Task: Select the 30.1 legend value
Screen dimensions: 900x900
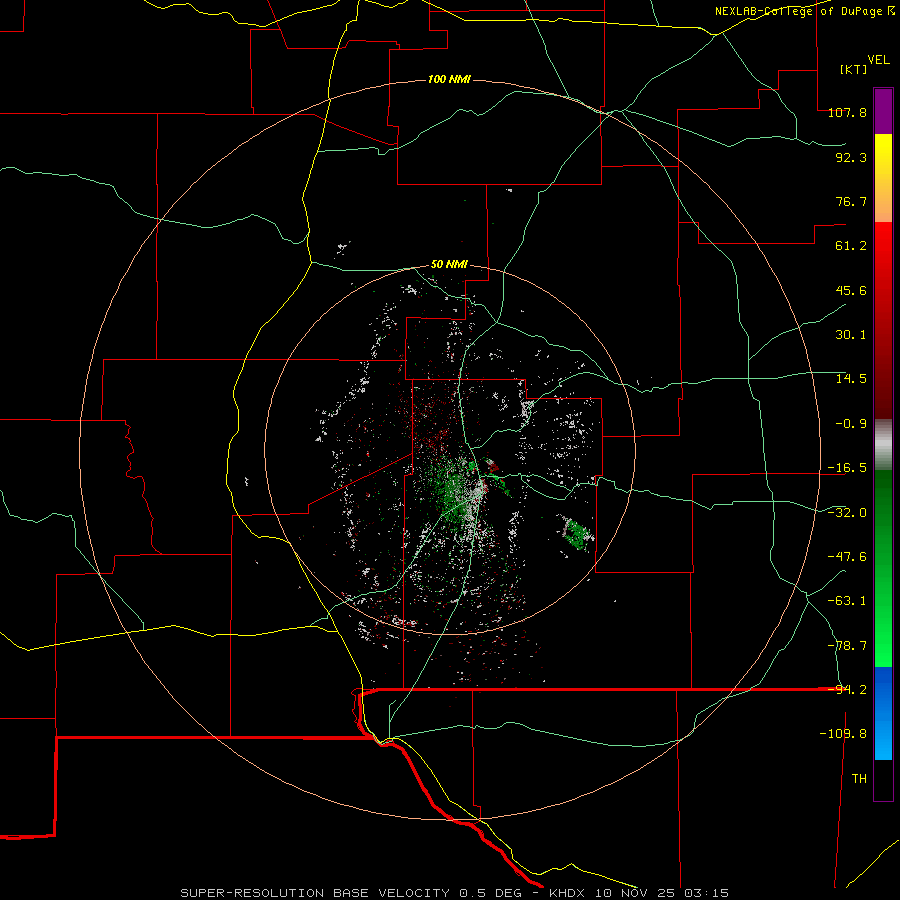Action: pos(851,335)
